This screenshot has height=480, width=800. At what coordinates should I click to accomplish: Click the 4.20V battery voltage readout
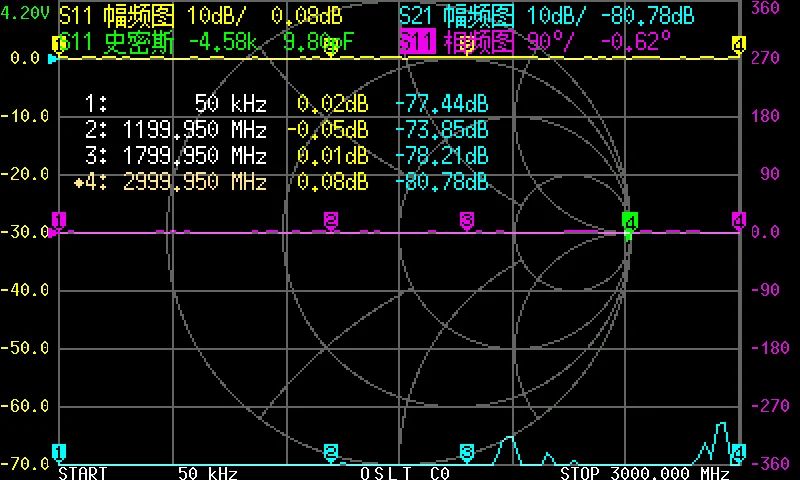[x=24, y=13]
